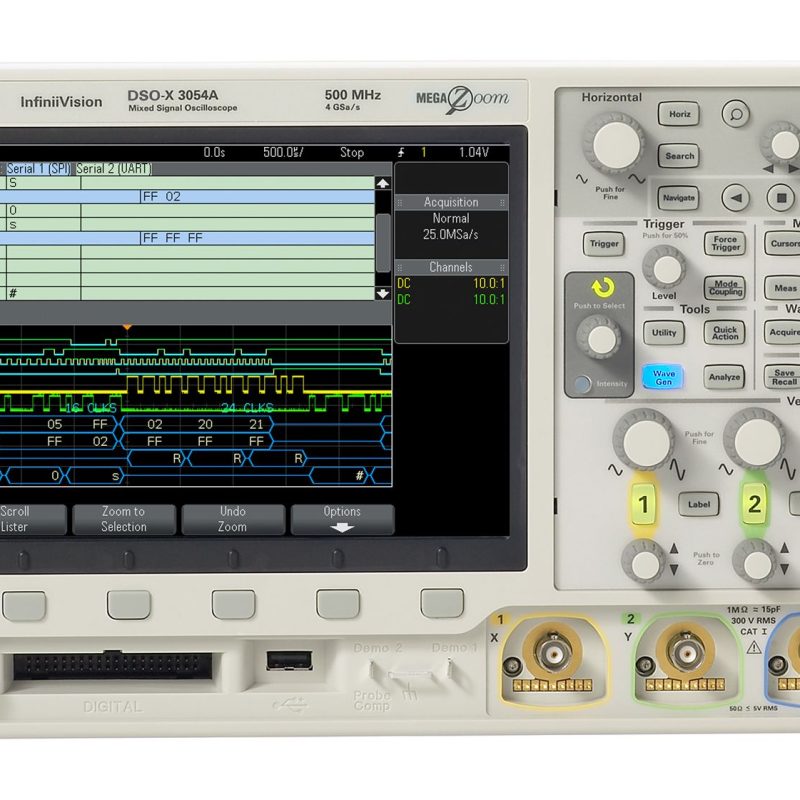This screenshot has width=800, height=800.
Task: Click the Force Trigger button
Action: click(725, 243)
